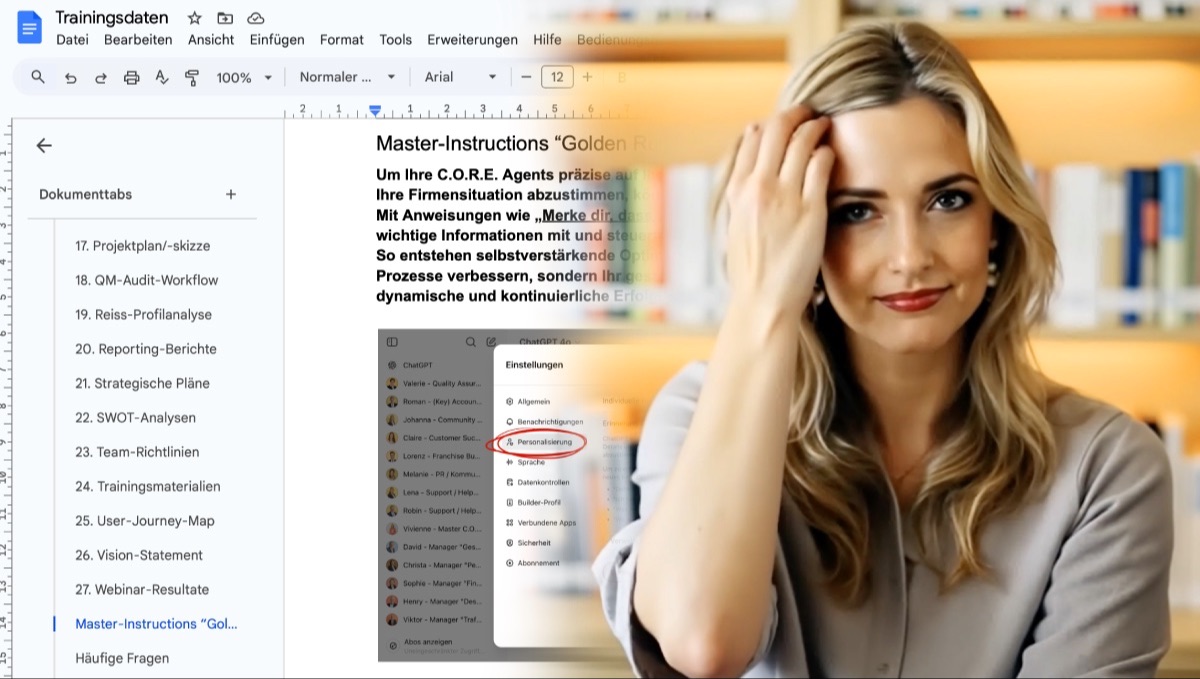Viewport: 1200px width, 679px height.
Task: Open the Häufige Fragen tab
Action: point(122,658)
